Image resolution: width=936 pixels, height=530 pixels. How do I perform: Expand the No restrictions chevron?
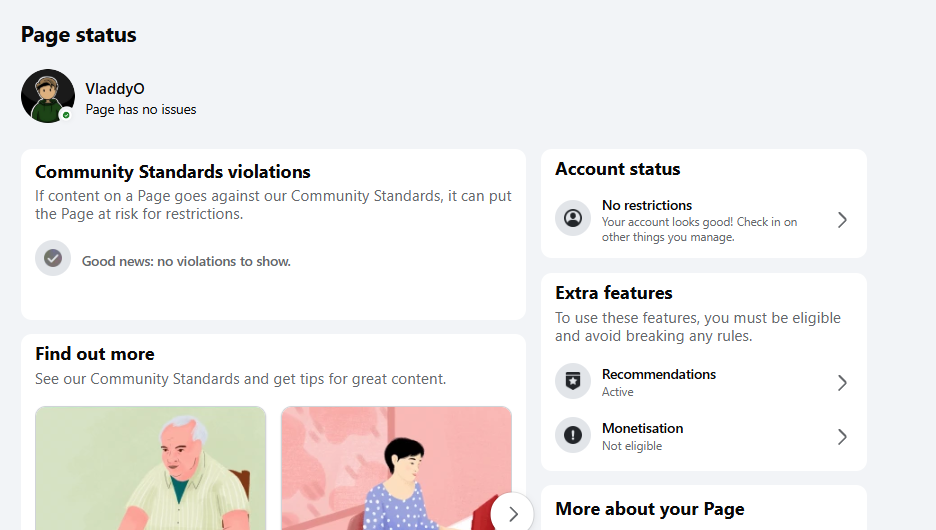click(x=842, y=220)
